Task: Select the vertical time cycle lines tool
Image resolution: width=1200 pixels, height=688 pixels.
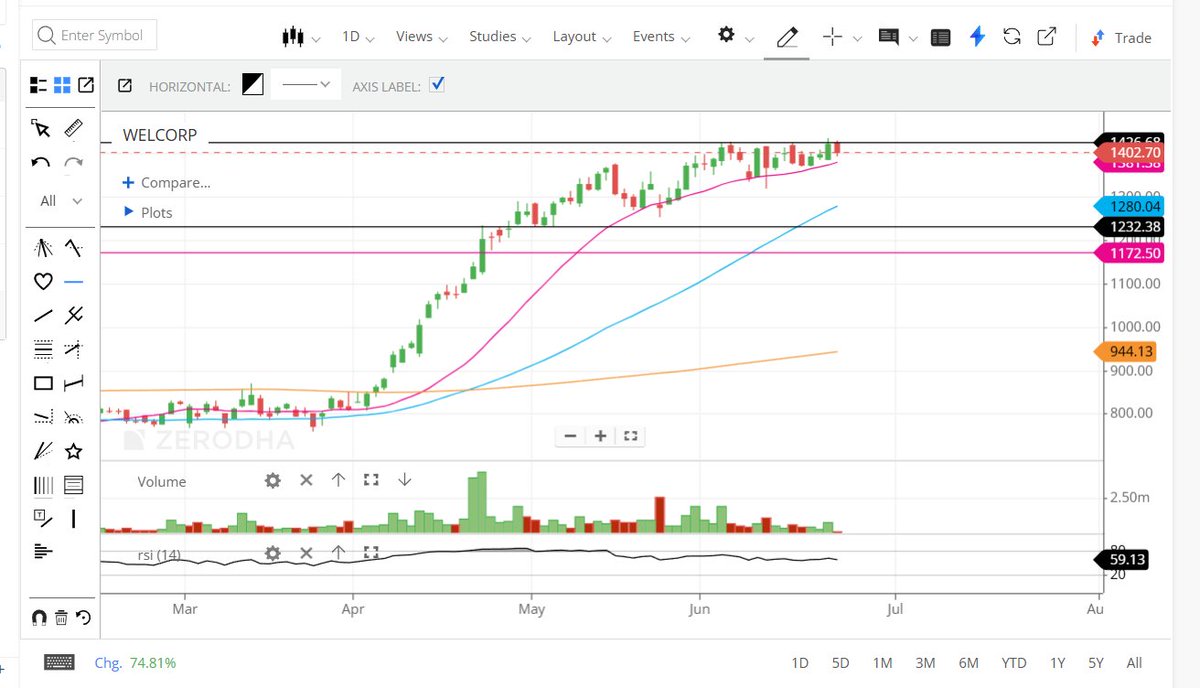Action: (43, 485)
